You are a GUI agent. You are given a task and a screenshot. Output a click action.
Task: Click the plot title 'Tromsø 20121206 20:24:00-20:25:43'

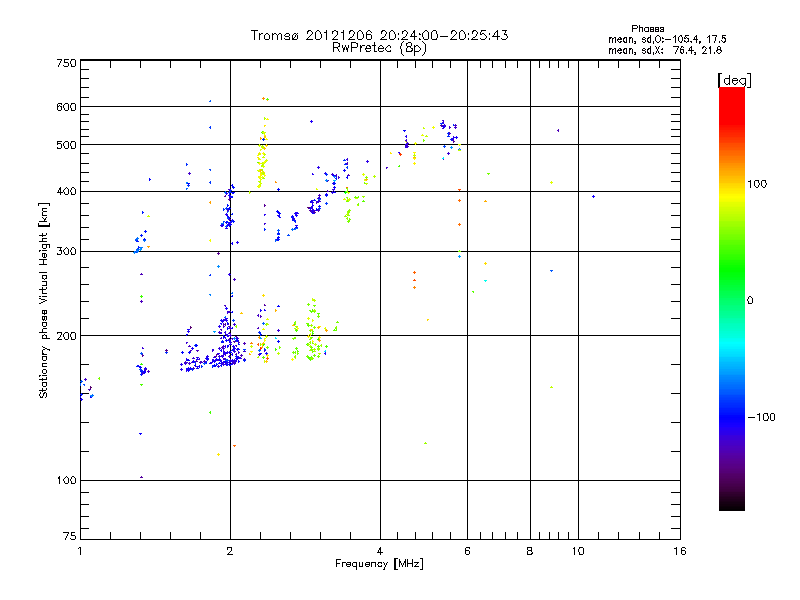pyautogui.click(x=379, y=35)
